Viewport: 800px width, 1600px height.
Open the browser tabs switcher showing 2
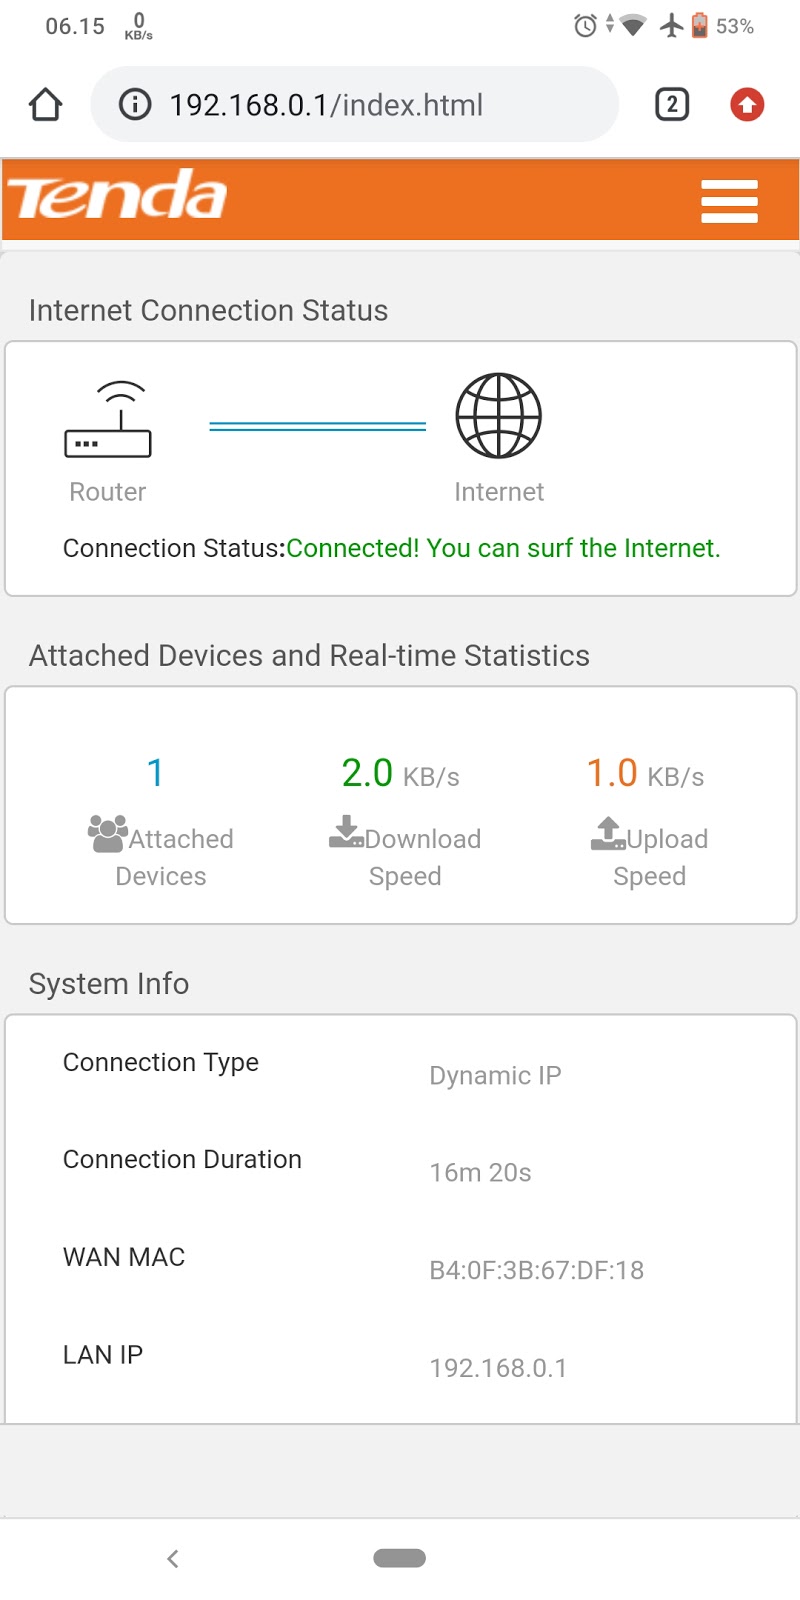pyautogui.click(x=672, y=104)
